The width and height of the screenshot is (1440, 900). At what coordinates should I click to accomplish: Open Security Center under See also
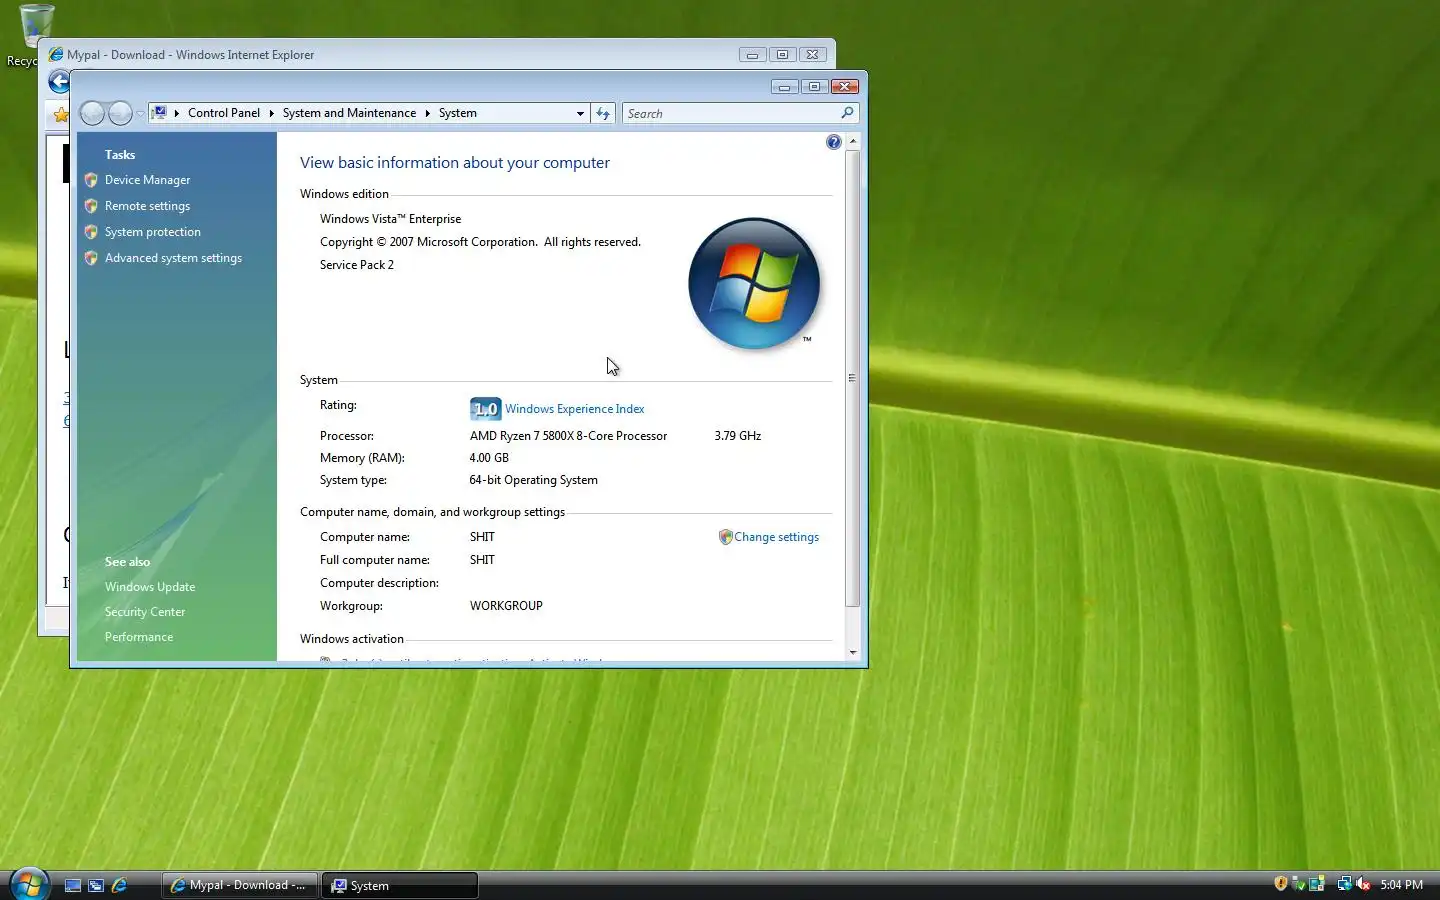tap(145, 612)
